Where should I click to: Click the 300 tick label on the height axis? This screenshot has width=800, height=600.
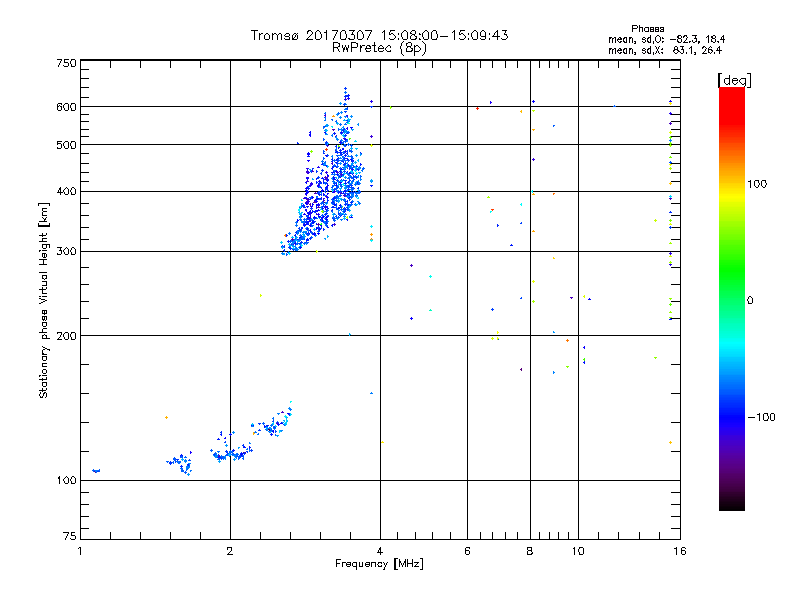[x=66, y=251]
